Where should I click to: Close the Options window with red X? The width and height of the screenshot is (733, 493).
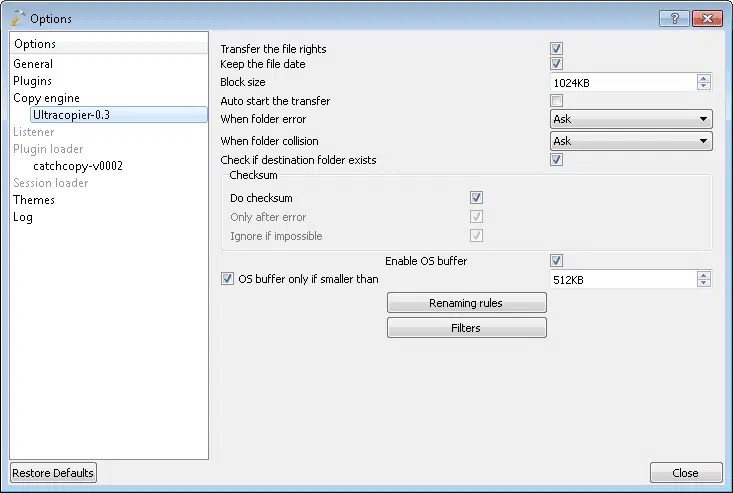coord(707,19)
